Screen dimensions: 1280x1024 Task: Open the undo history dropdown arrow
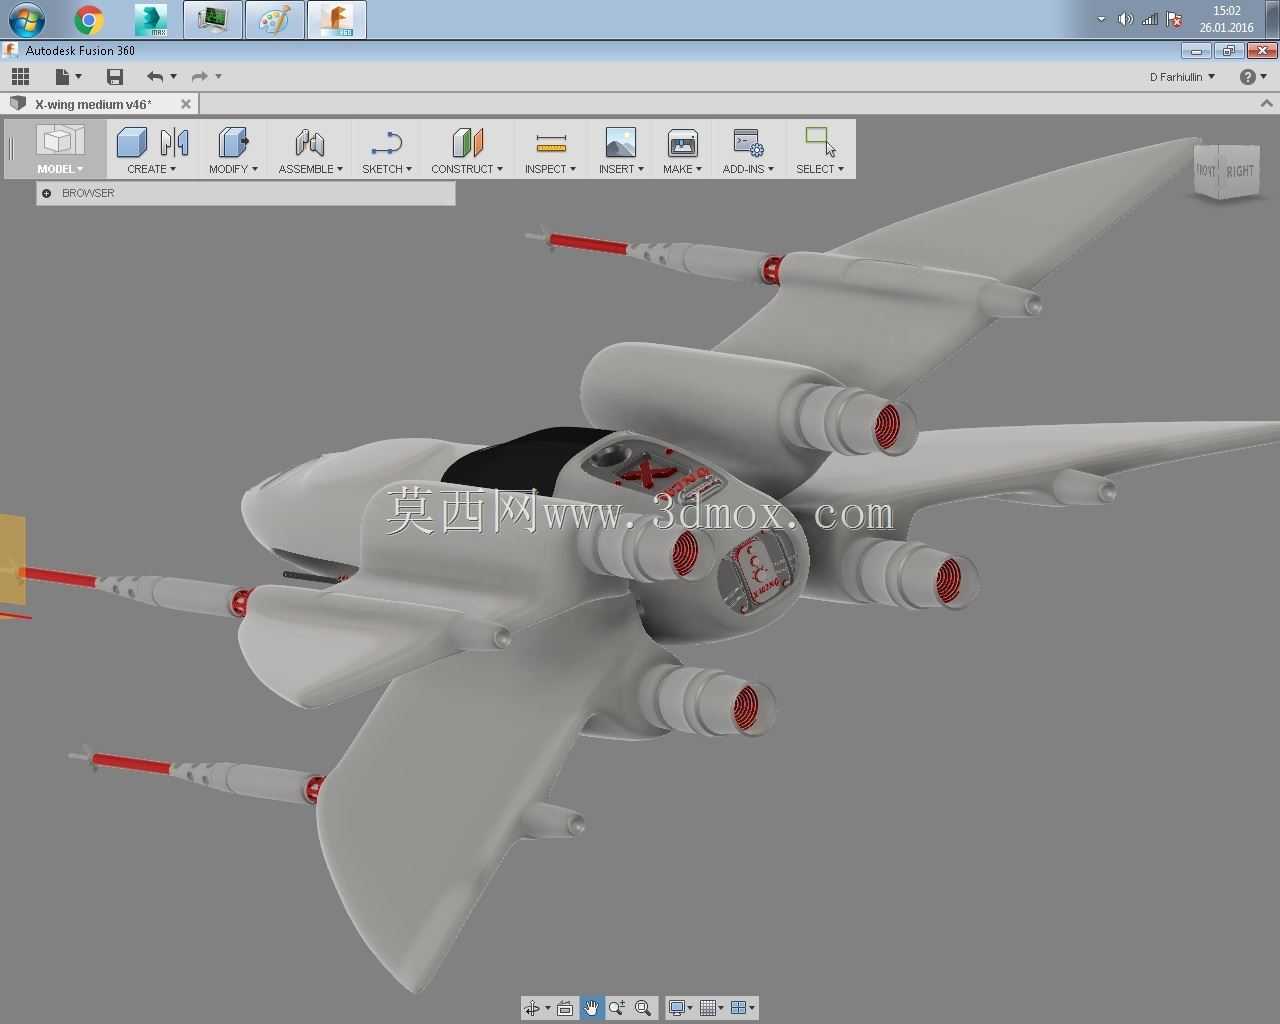(174, 76)
